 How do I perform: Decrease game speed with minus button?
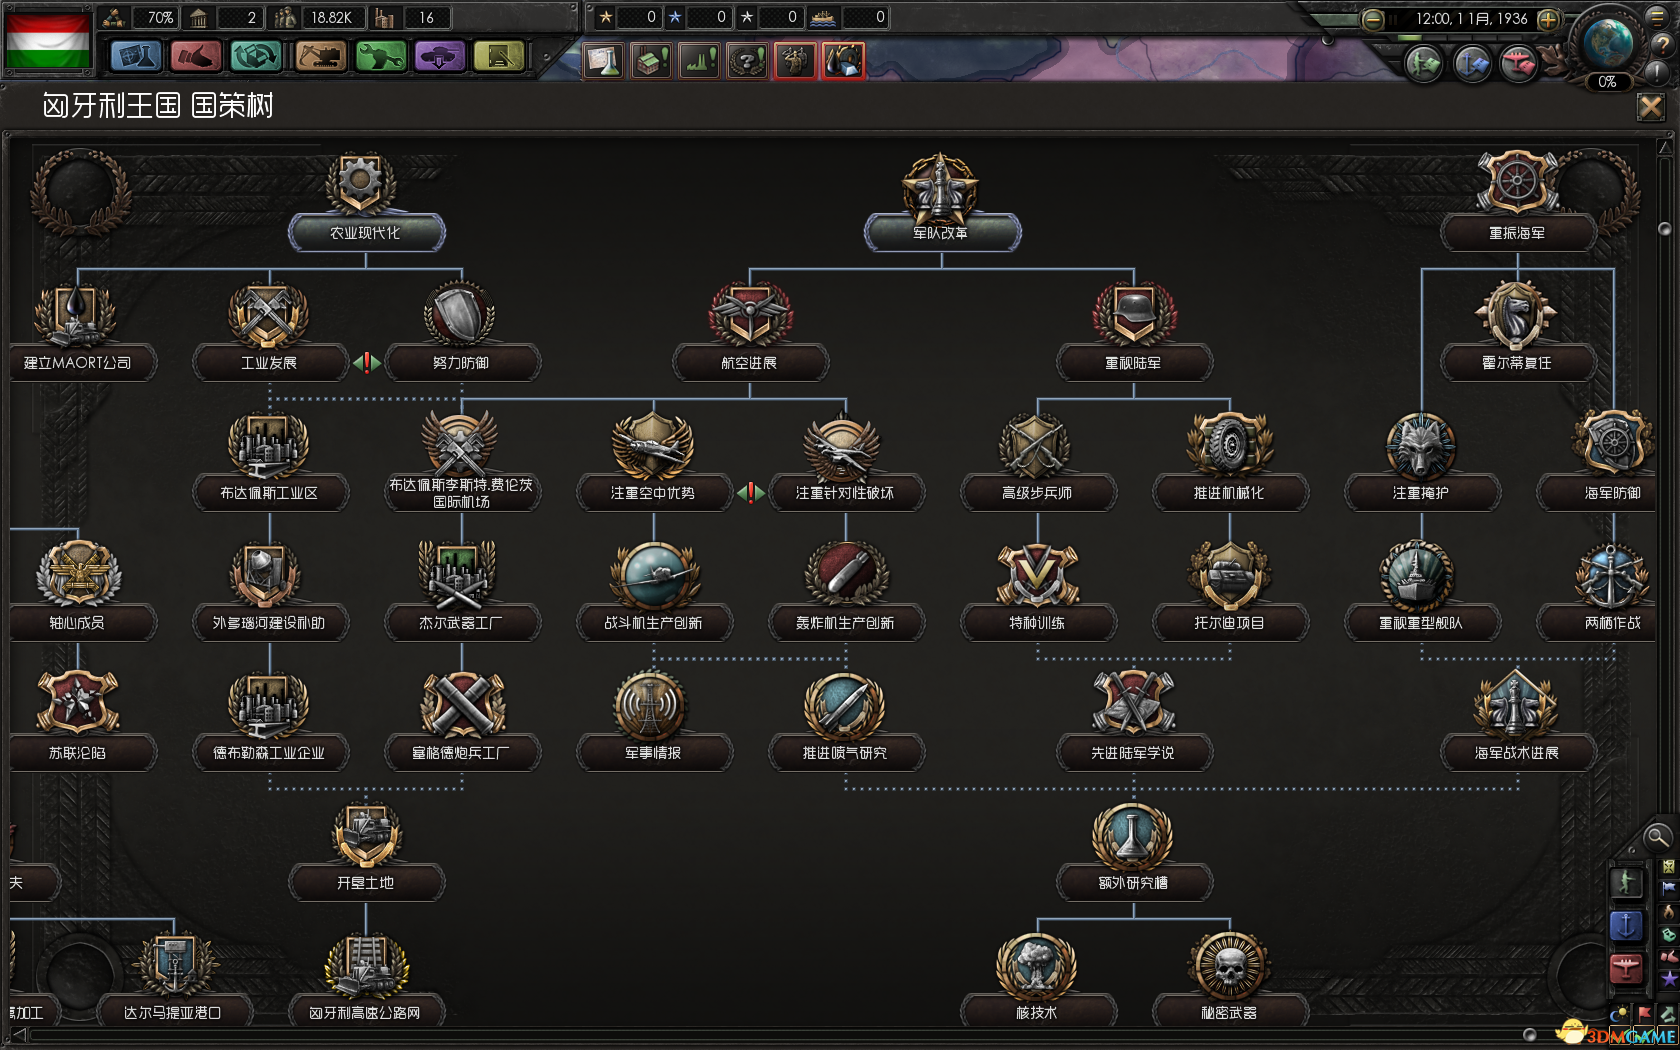[1373, 19]
